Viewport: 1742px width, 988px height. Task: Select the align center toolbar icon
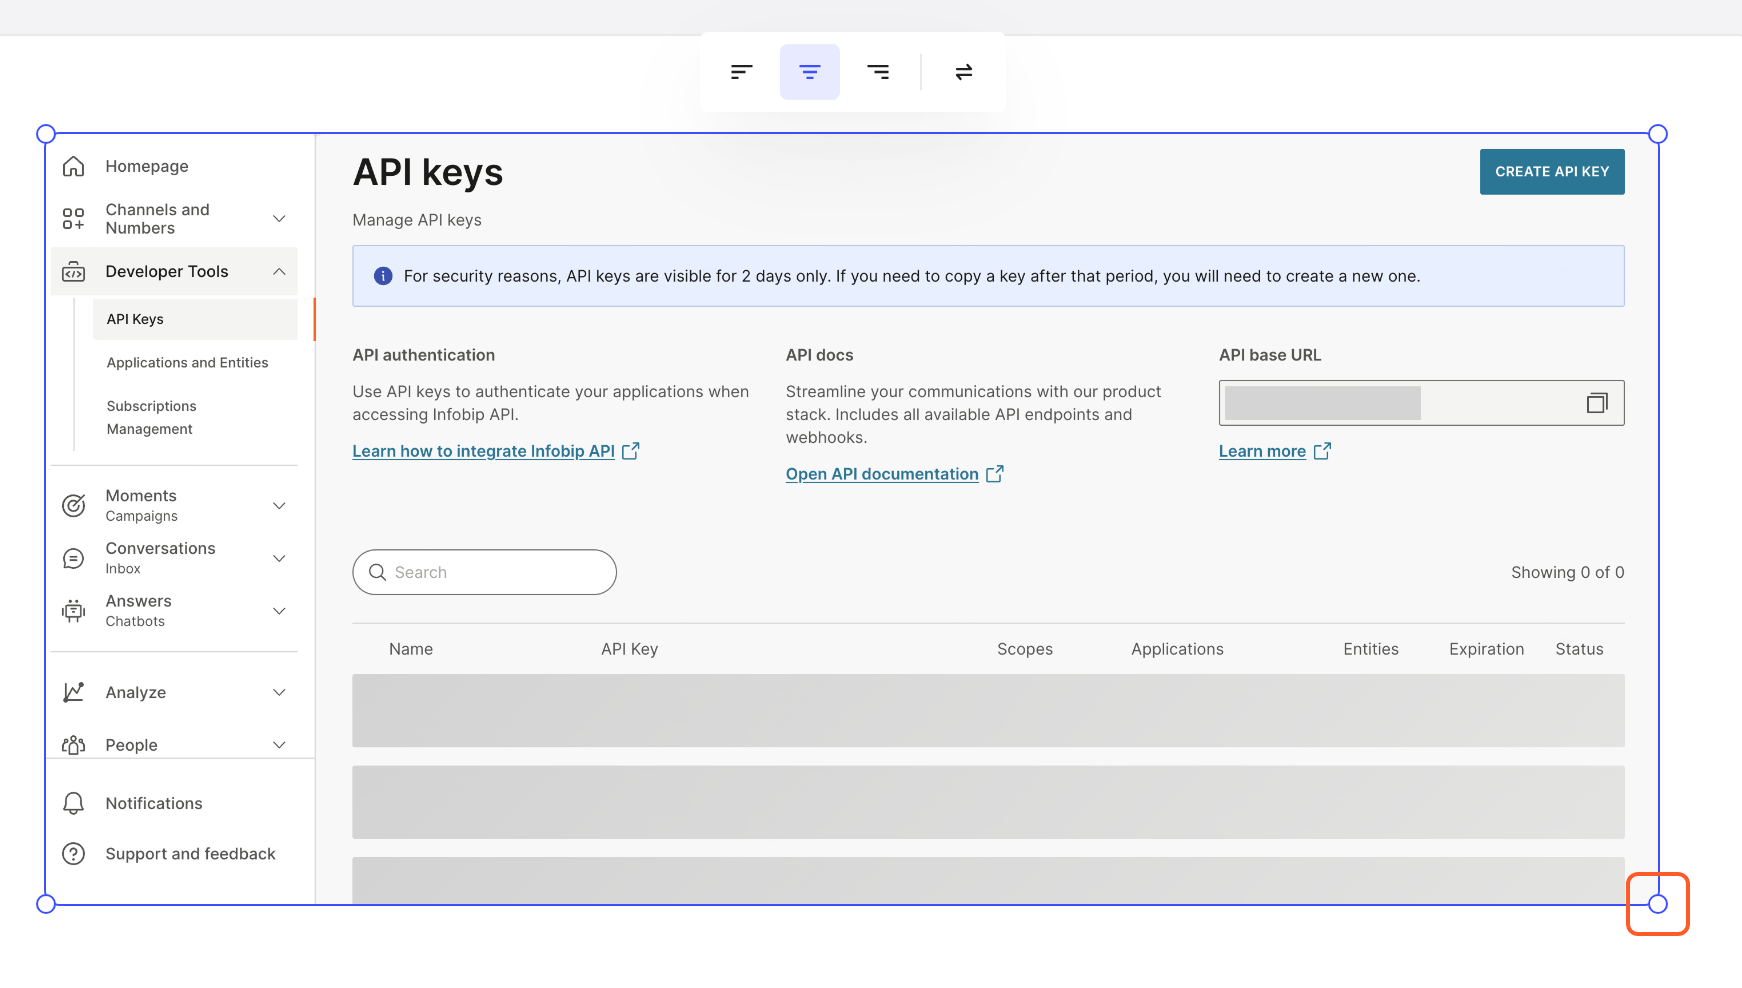pos(810,72)
